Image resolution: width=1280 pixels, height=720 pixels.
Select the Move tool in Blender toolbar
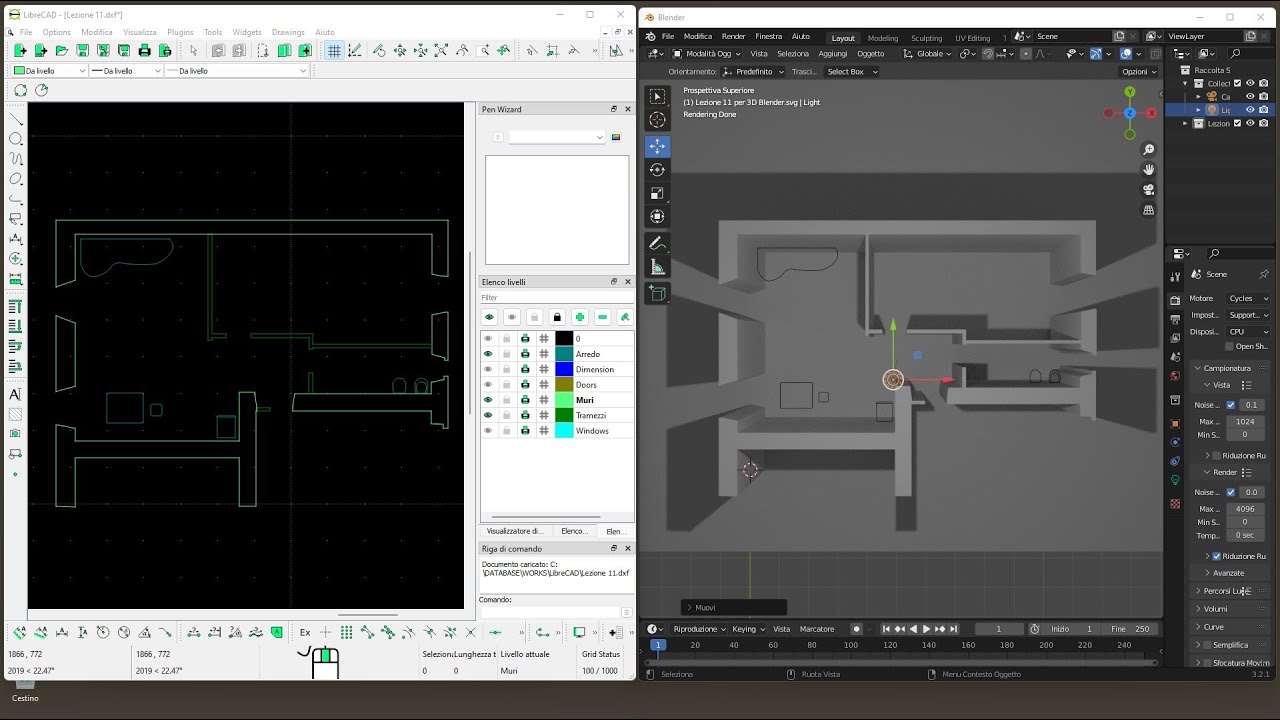tap(657, 146)
